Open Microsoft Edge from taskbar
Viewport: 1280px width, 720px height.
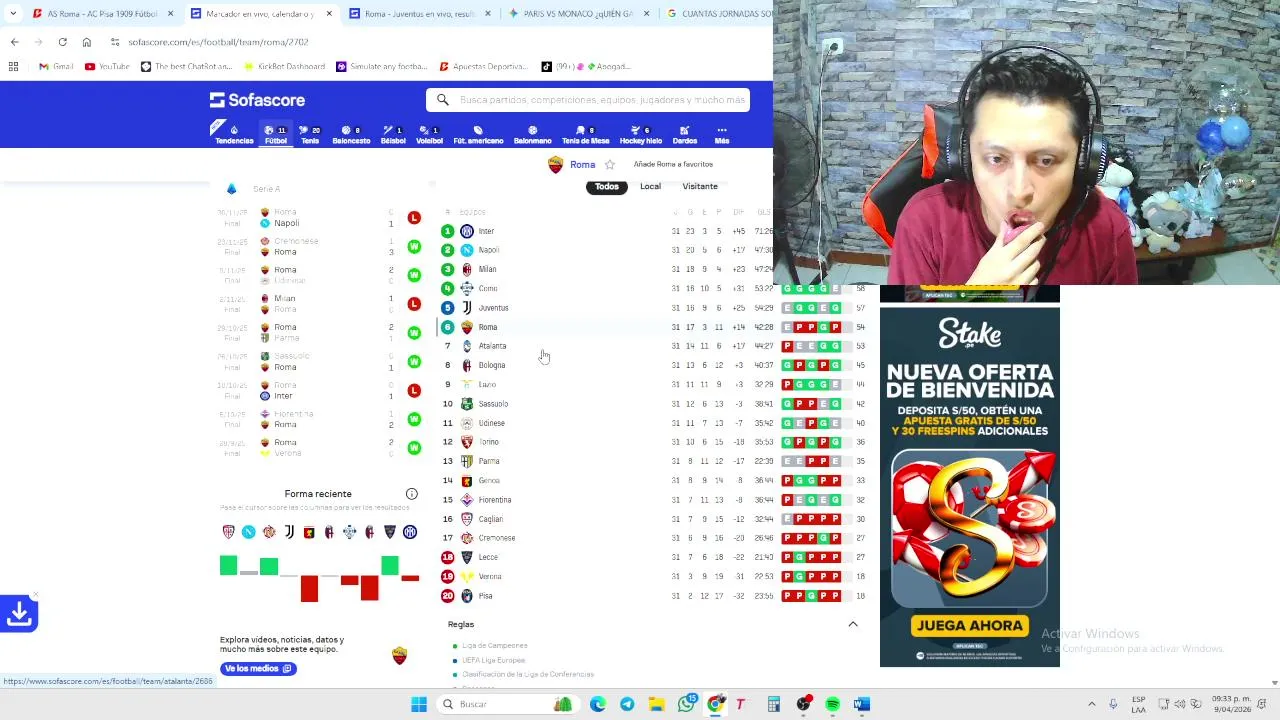click(598, 705)
